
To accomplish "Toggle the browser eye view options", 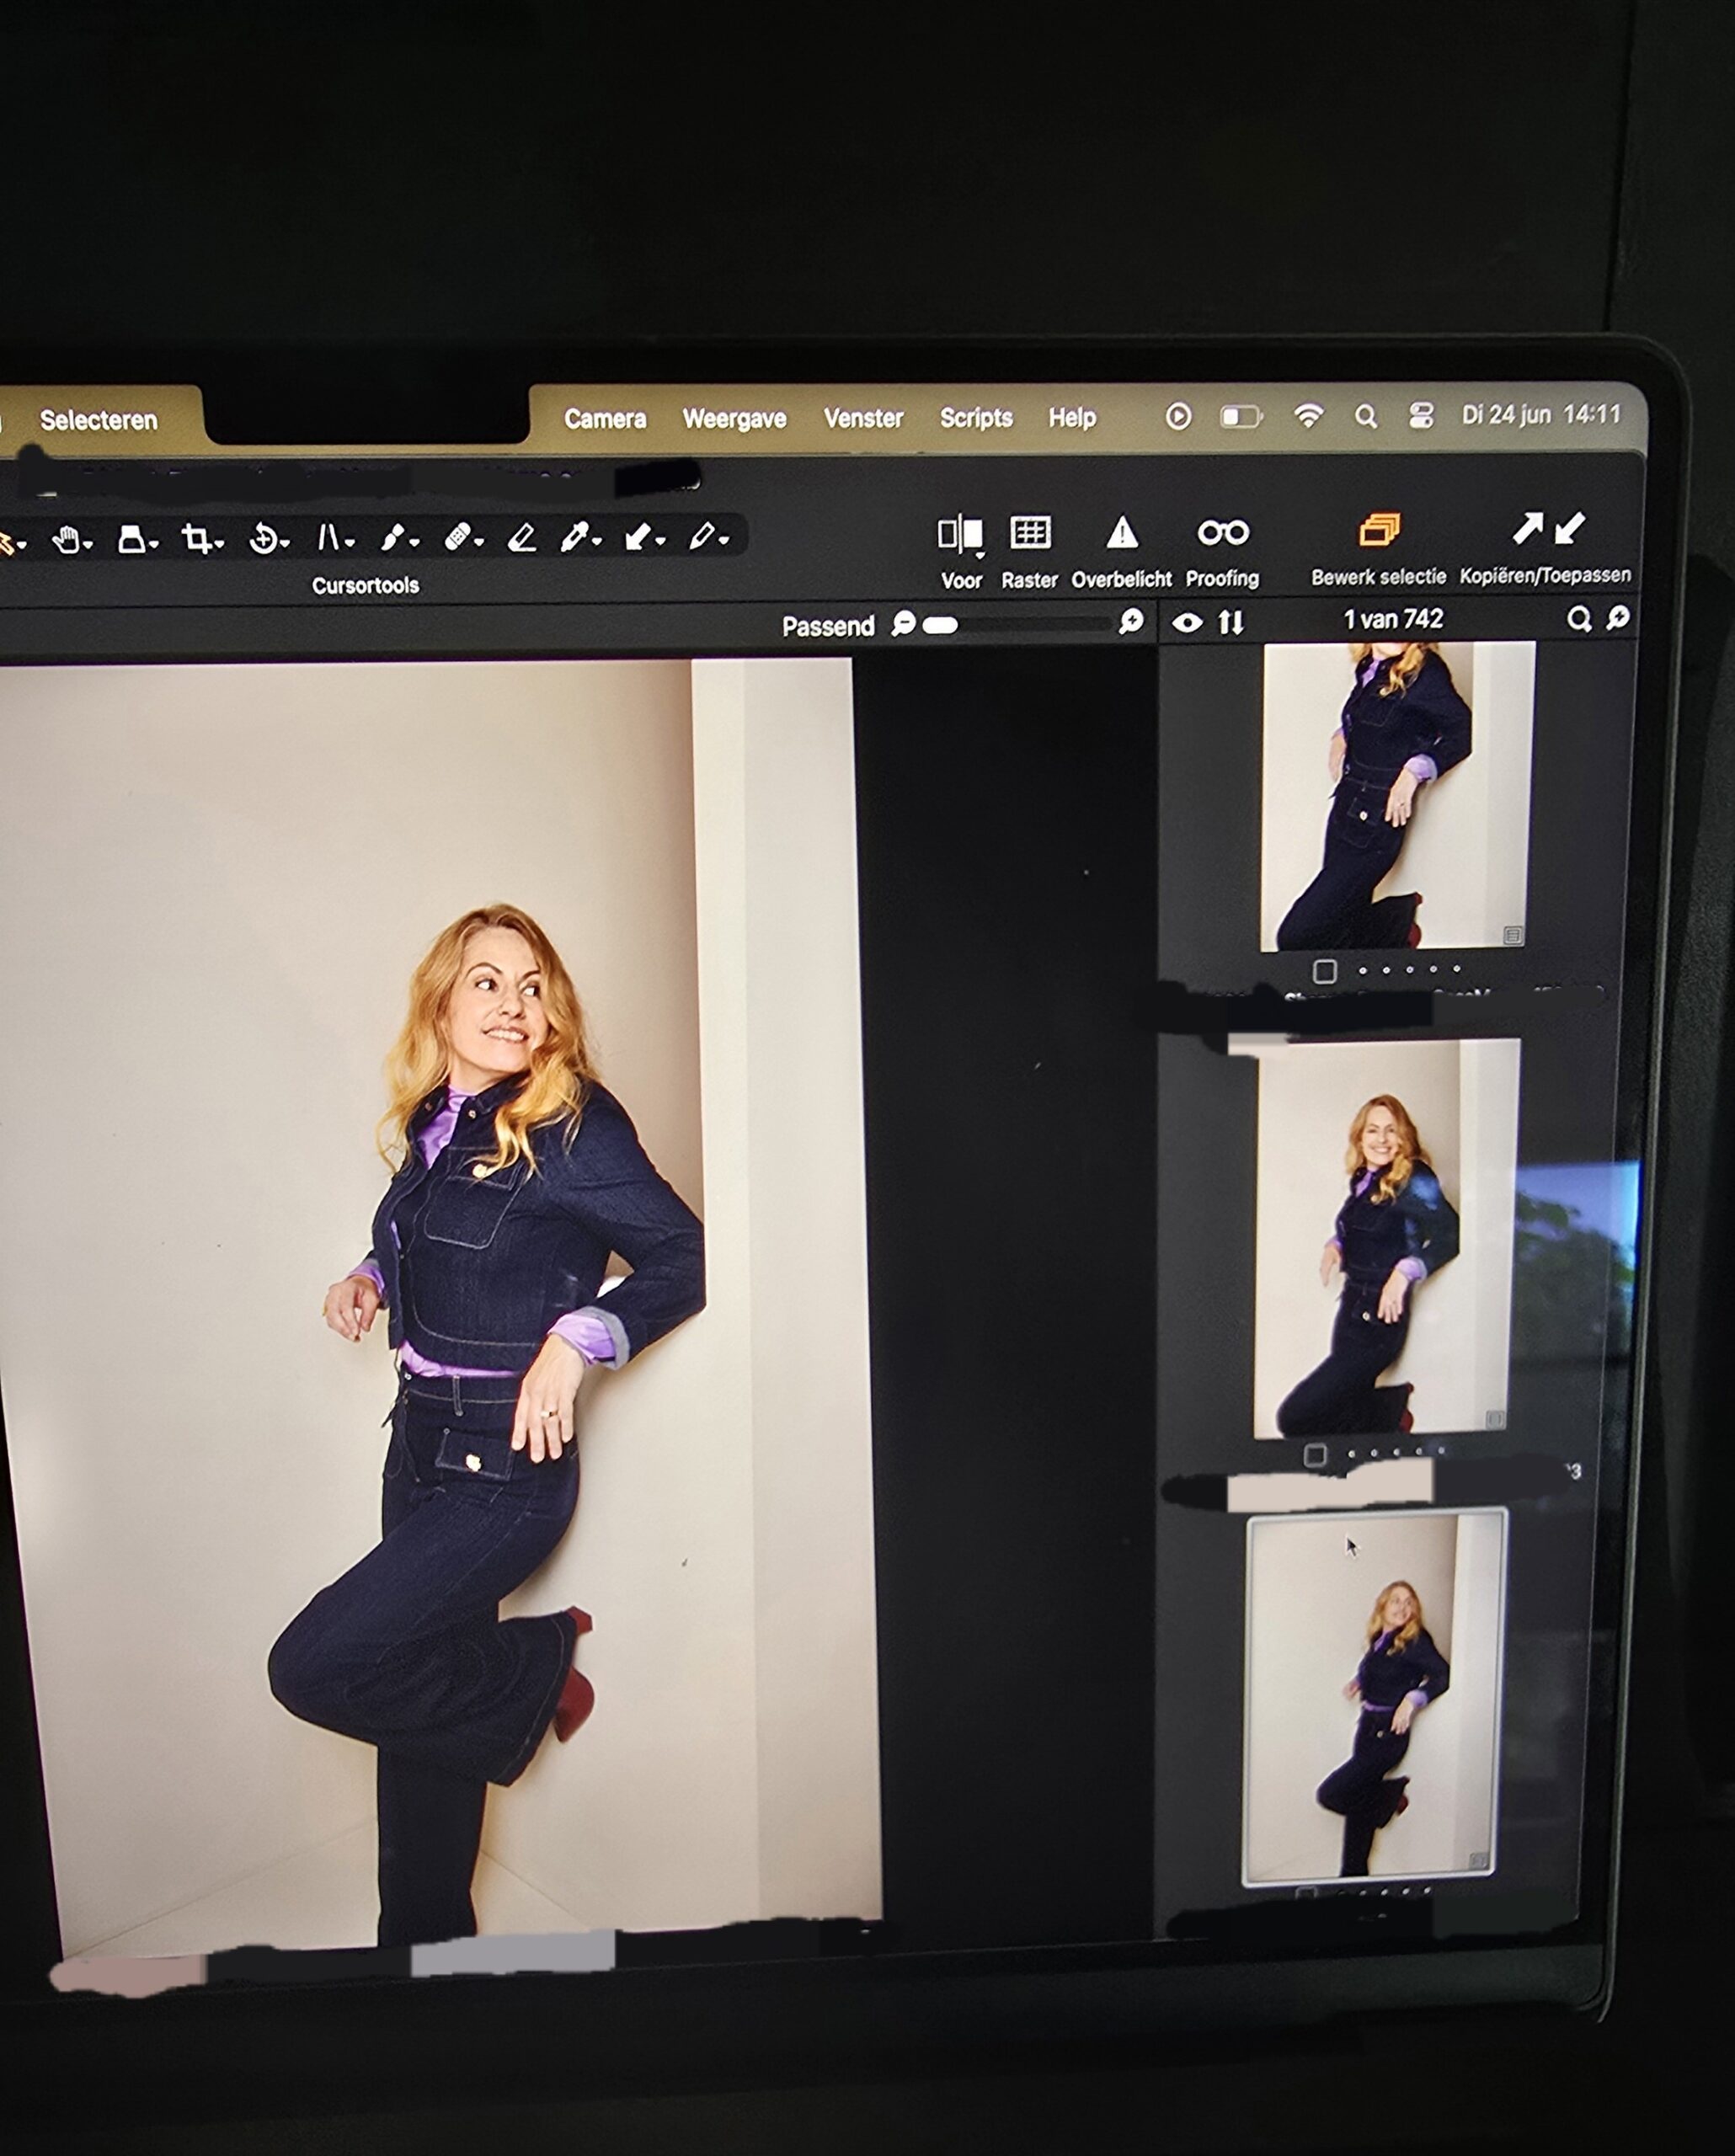I will pyautogui.click(x=1187, y=623).
